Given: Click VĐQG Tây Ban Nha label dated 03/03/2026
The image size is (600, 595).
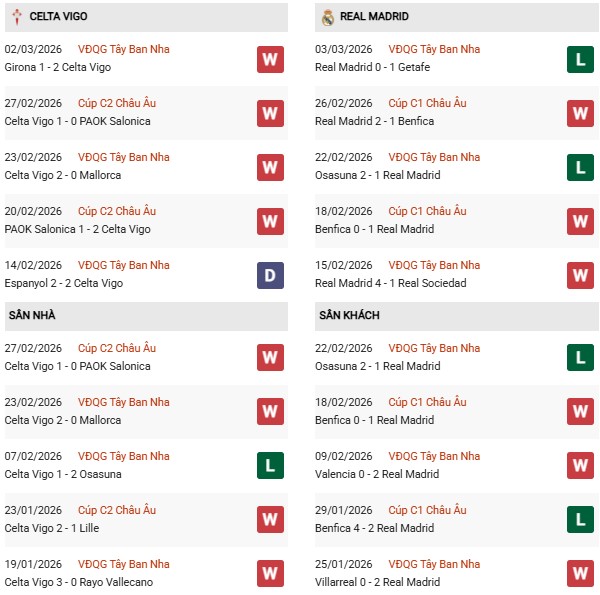Looking at the screenshot, I should point(432,49).
